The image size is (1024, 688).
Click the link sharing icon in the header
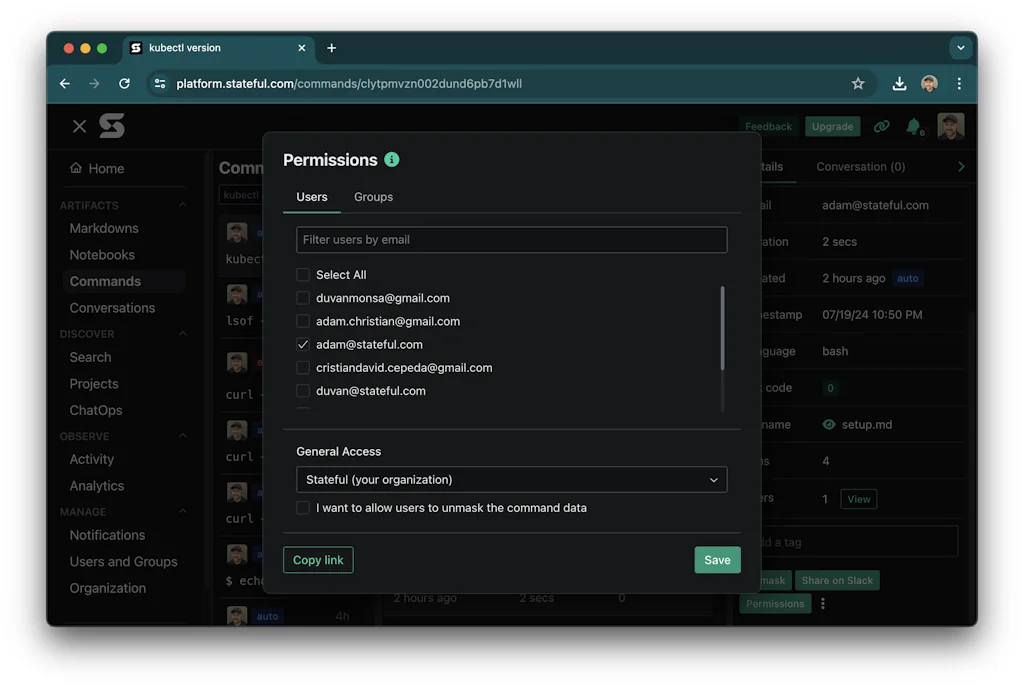(x=881, y=126)
